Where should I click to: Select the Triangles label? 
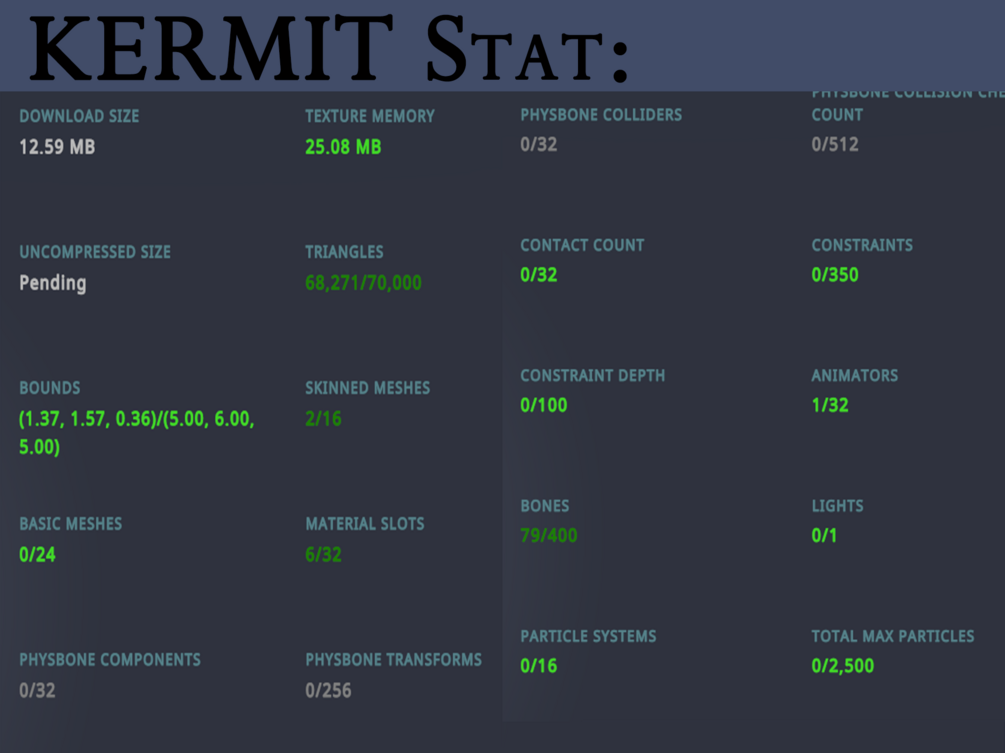[x=344, y=252]
